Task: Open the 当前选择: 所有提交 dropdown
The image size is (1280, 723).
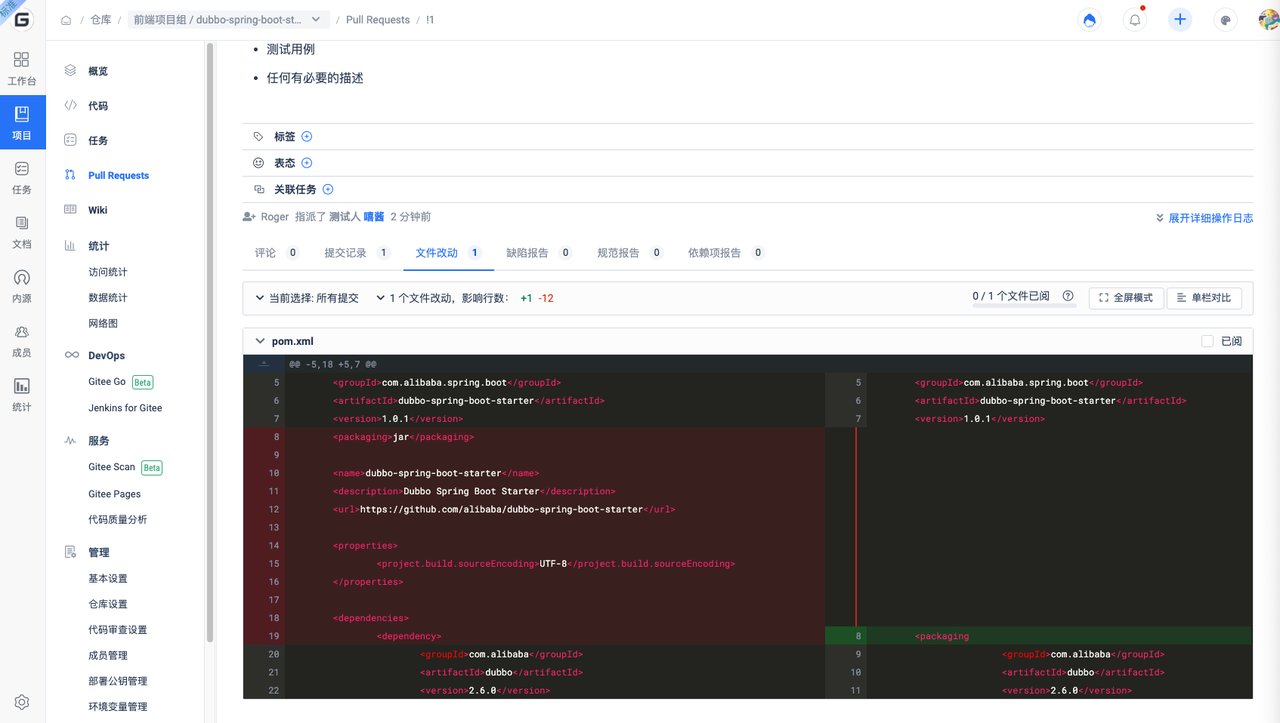Action: [306, 298]
